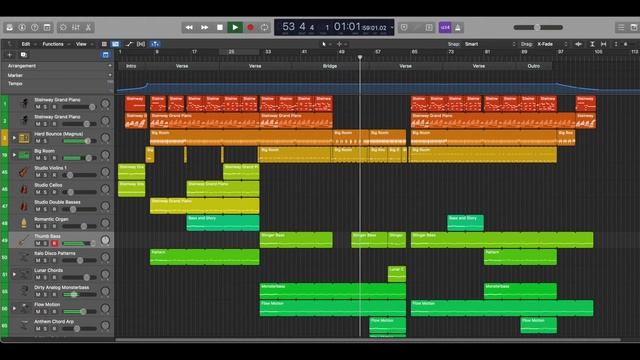The height and width of the screenshot is (360, 640).
Task: Fast forward the project
Action: [204, 27]
